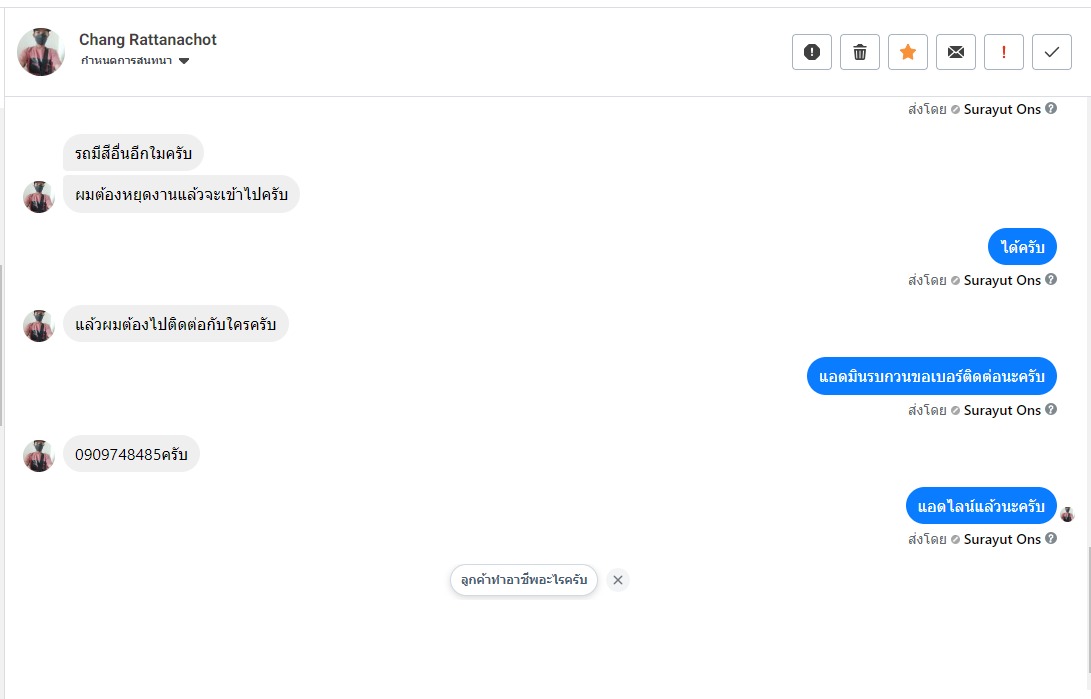
Task: Click Surayut Ons under the ได้ครับ reply
Action: [1002, 280]
